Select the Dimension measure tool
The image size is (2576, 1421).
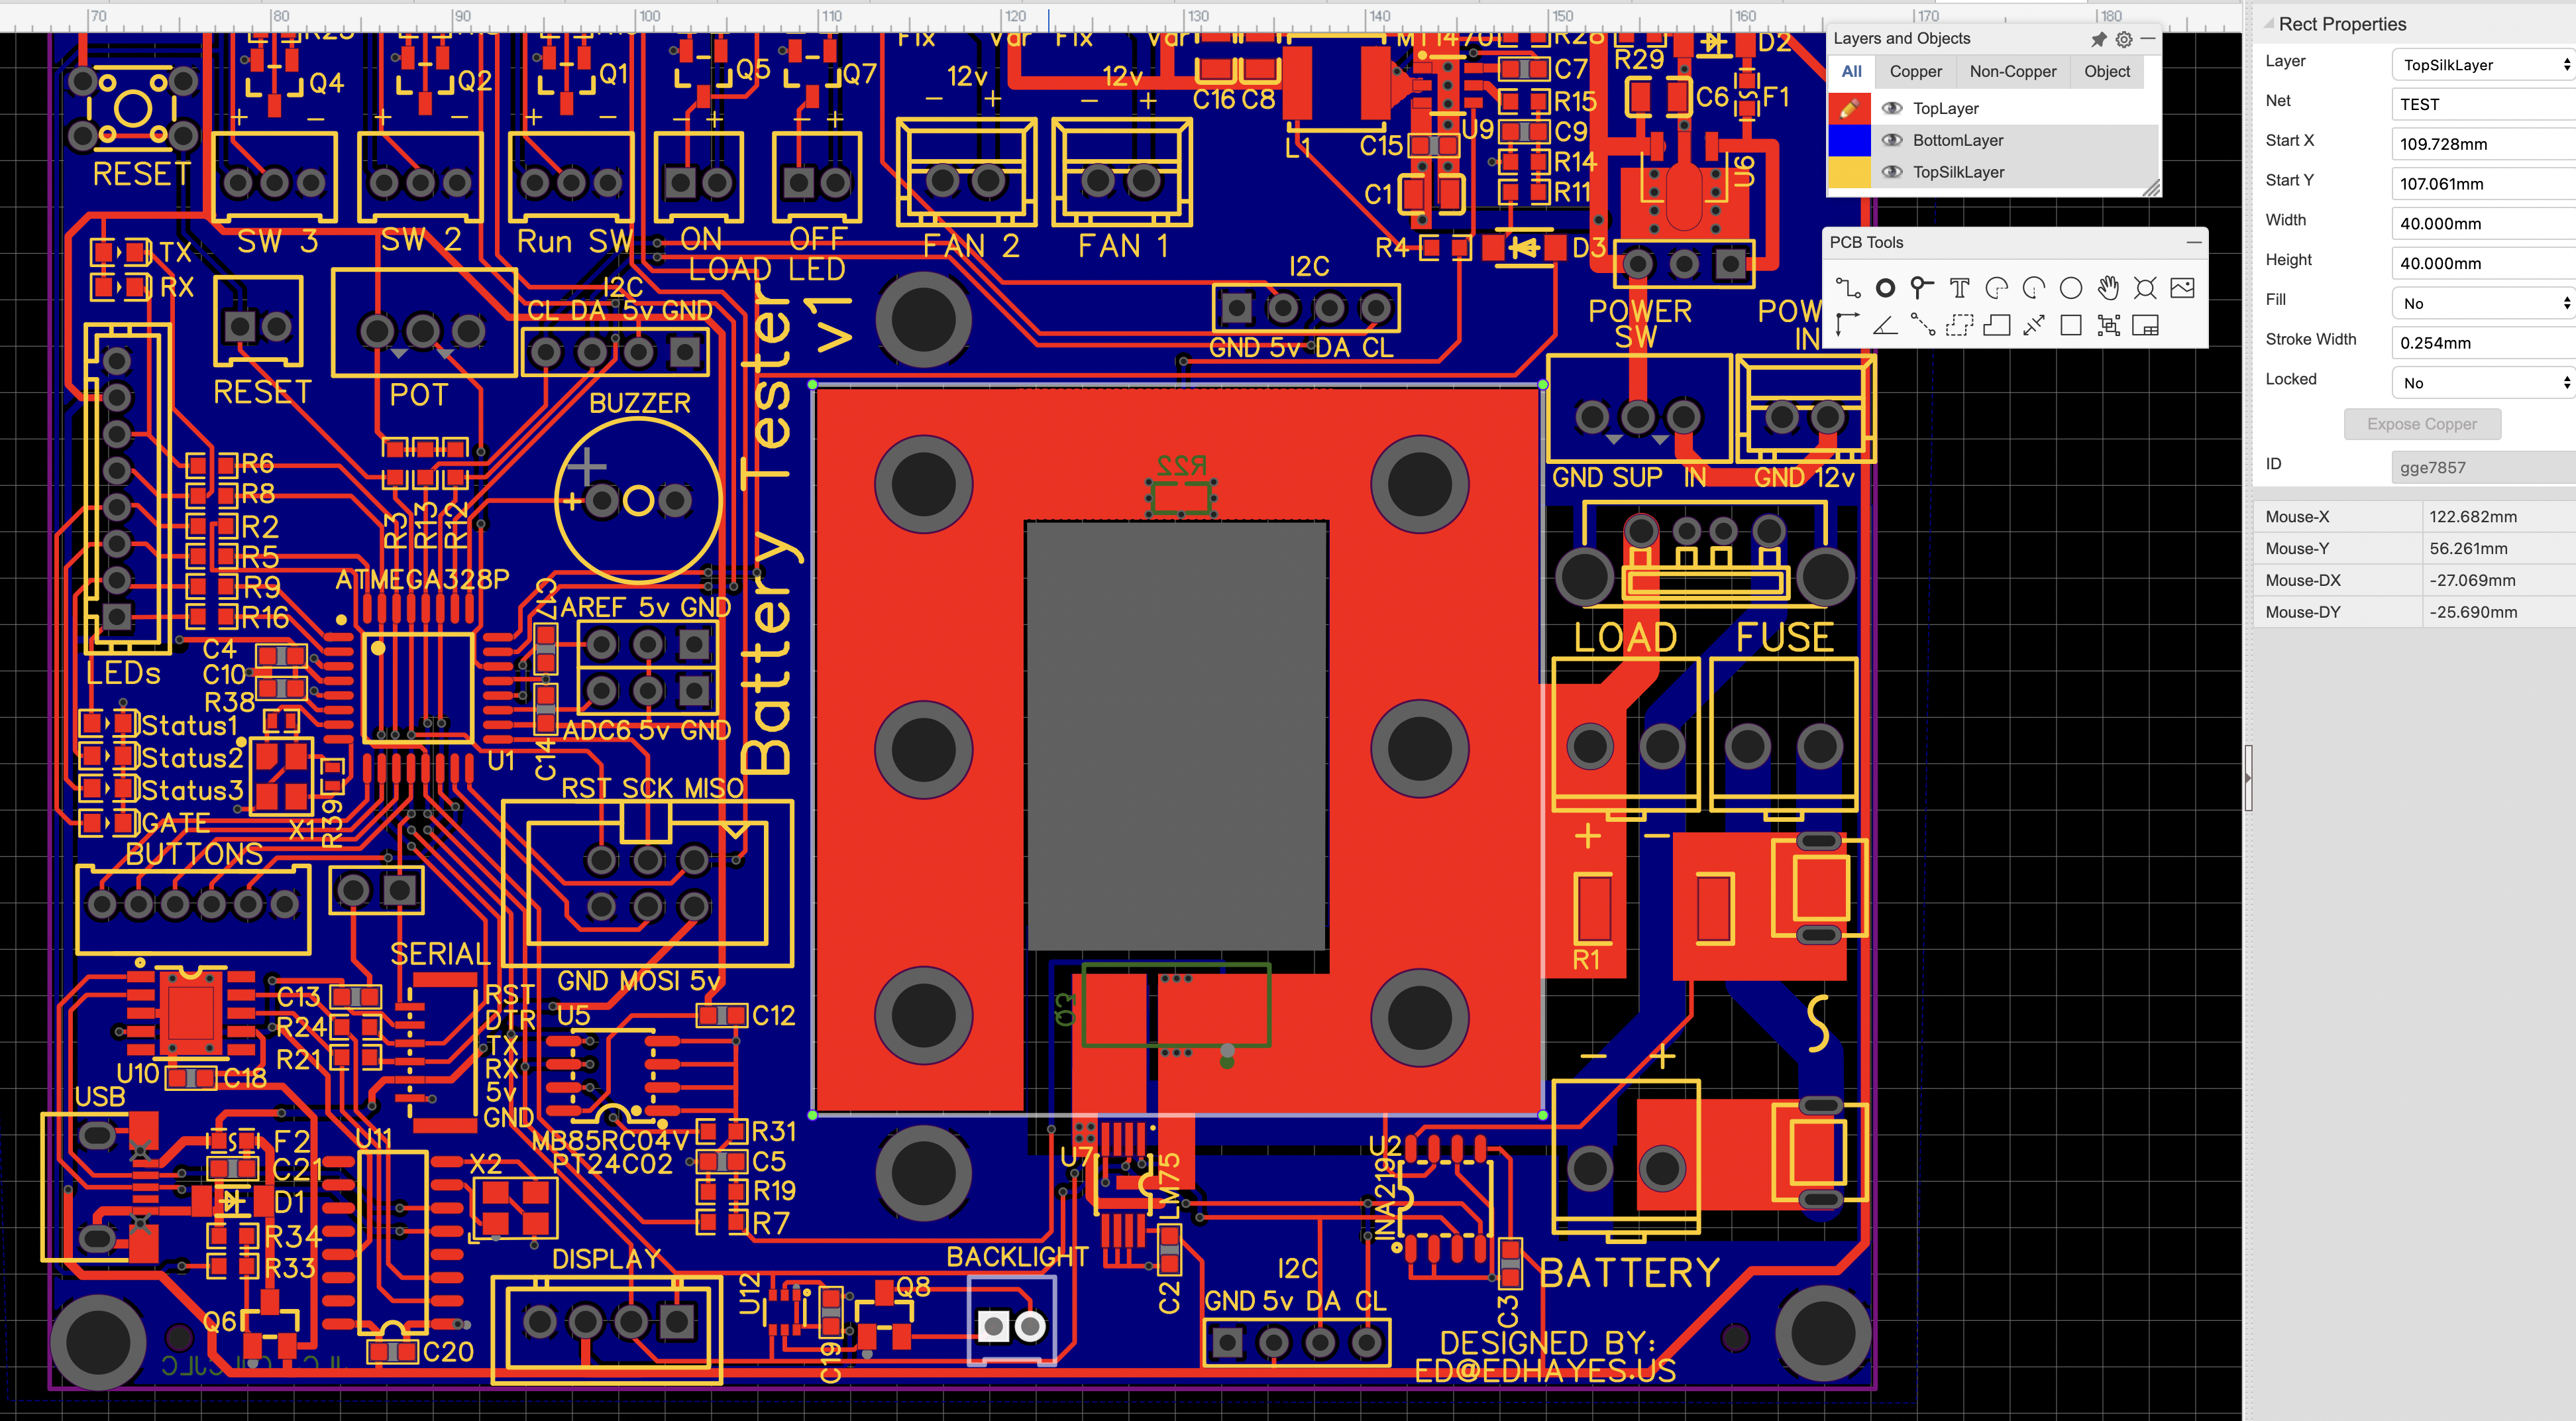coord(2033,325)
